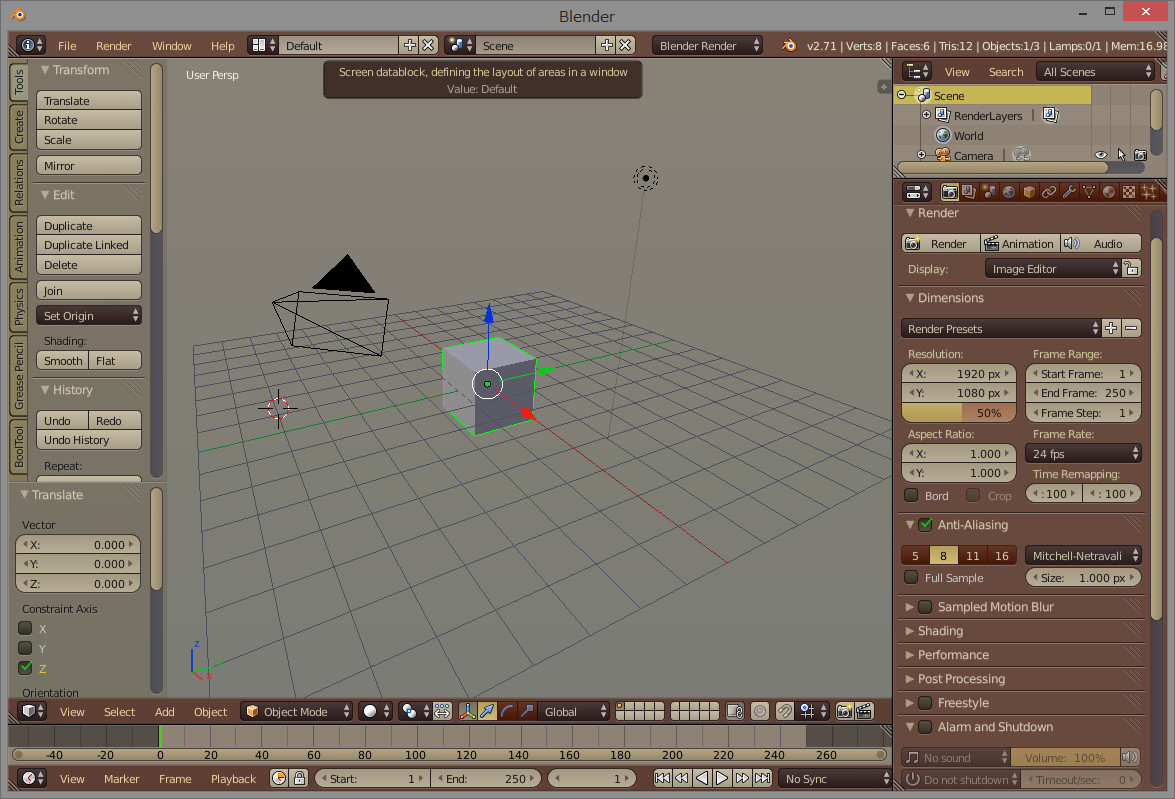Open the World properties globe tab
1175x799 pixels.
click(1009, 192)
